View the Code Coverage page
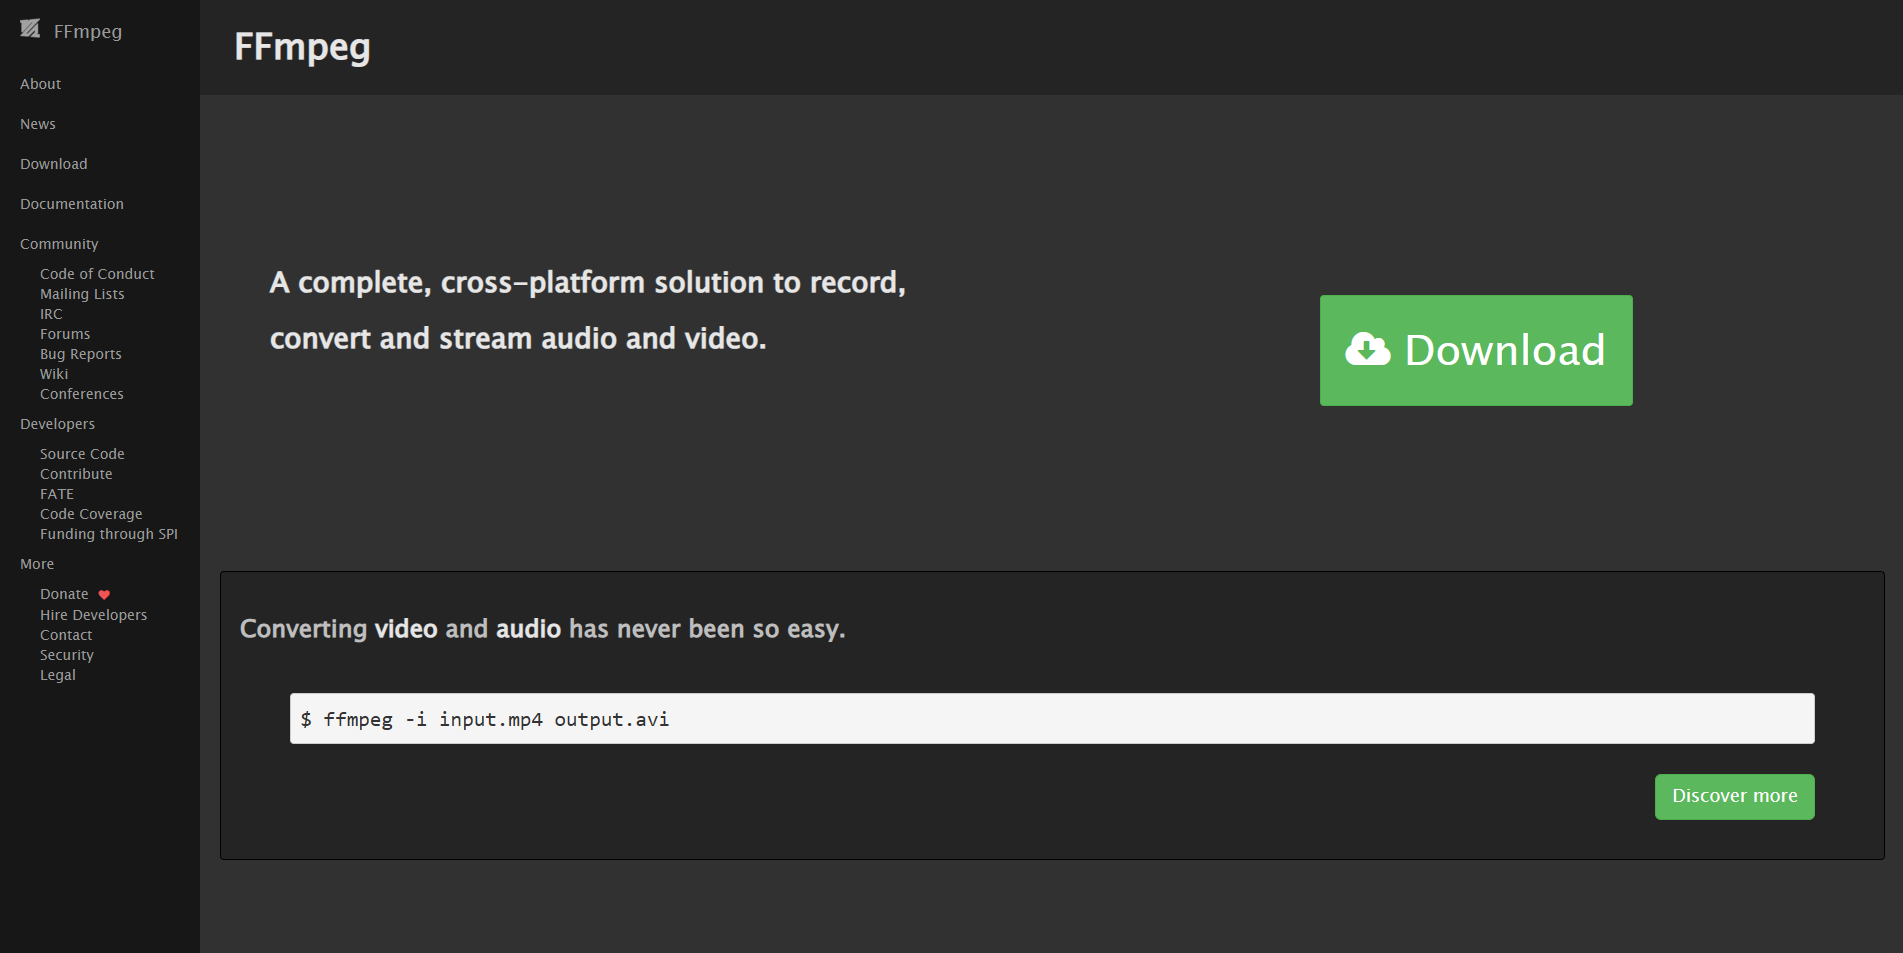The height and width of the screenshot is (953, 1903). pos(91,514)
